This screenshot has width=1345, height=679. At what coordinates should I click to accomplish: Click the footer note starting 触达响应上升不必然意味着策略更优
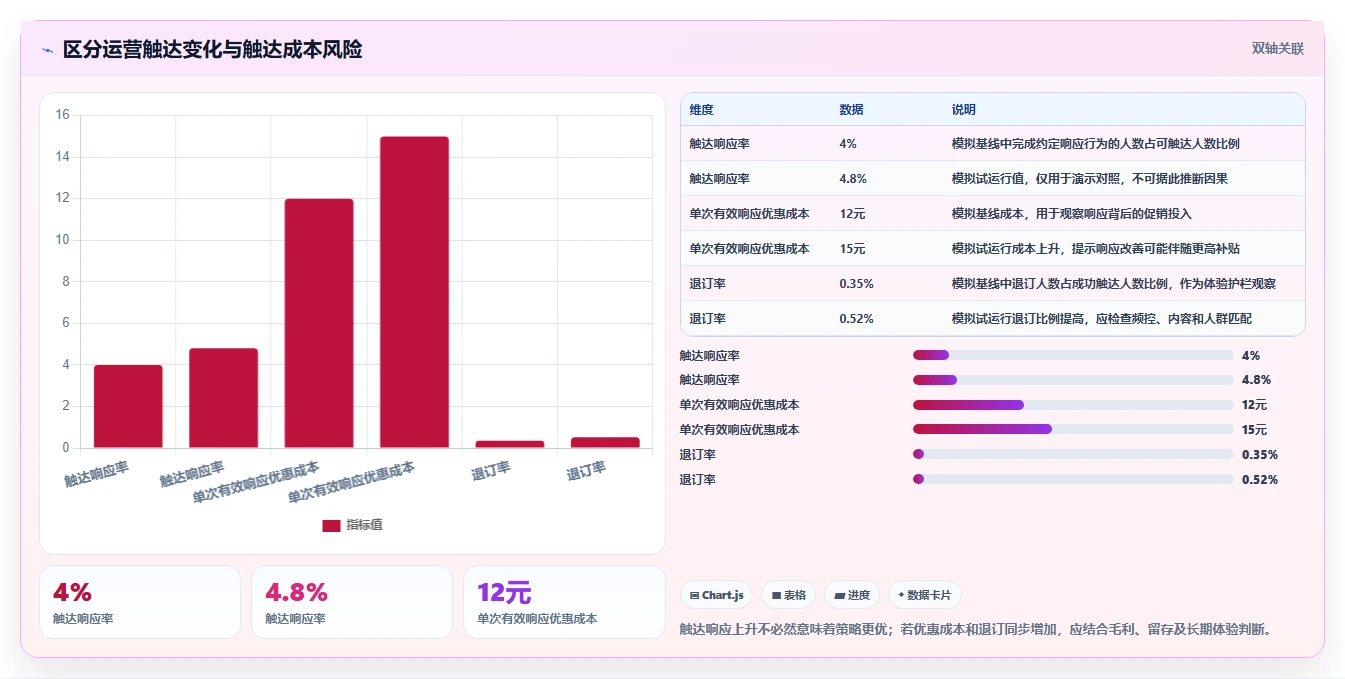click(975, 629)
